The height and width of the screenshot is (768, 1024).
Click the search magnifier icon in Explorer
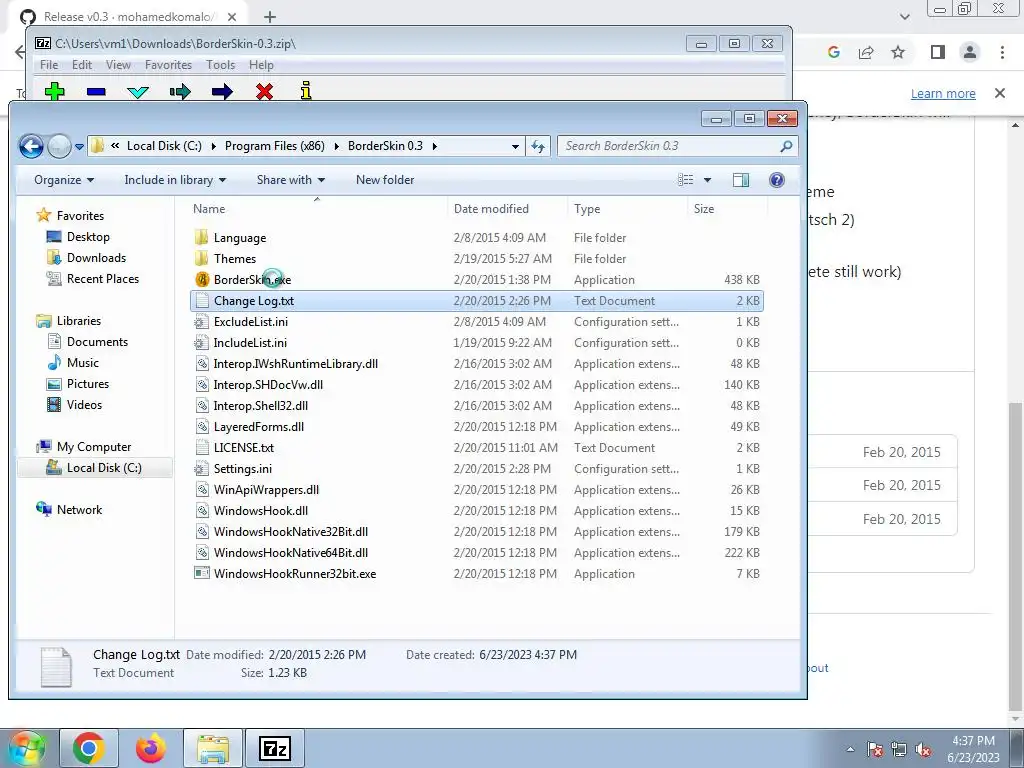tap(786, 146)
